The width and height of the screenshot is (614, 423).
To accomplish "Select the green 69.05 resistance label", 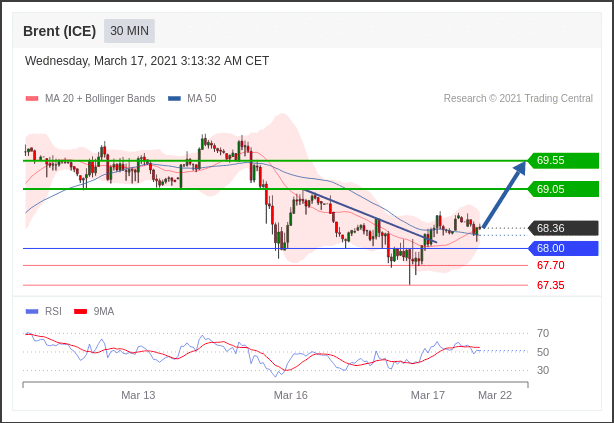I will pyautogui.click(x=564, y=189).
